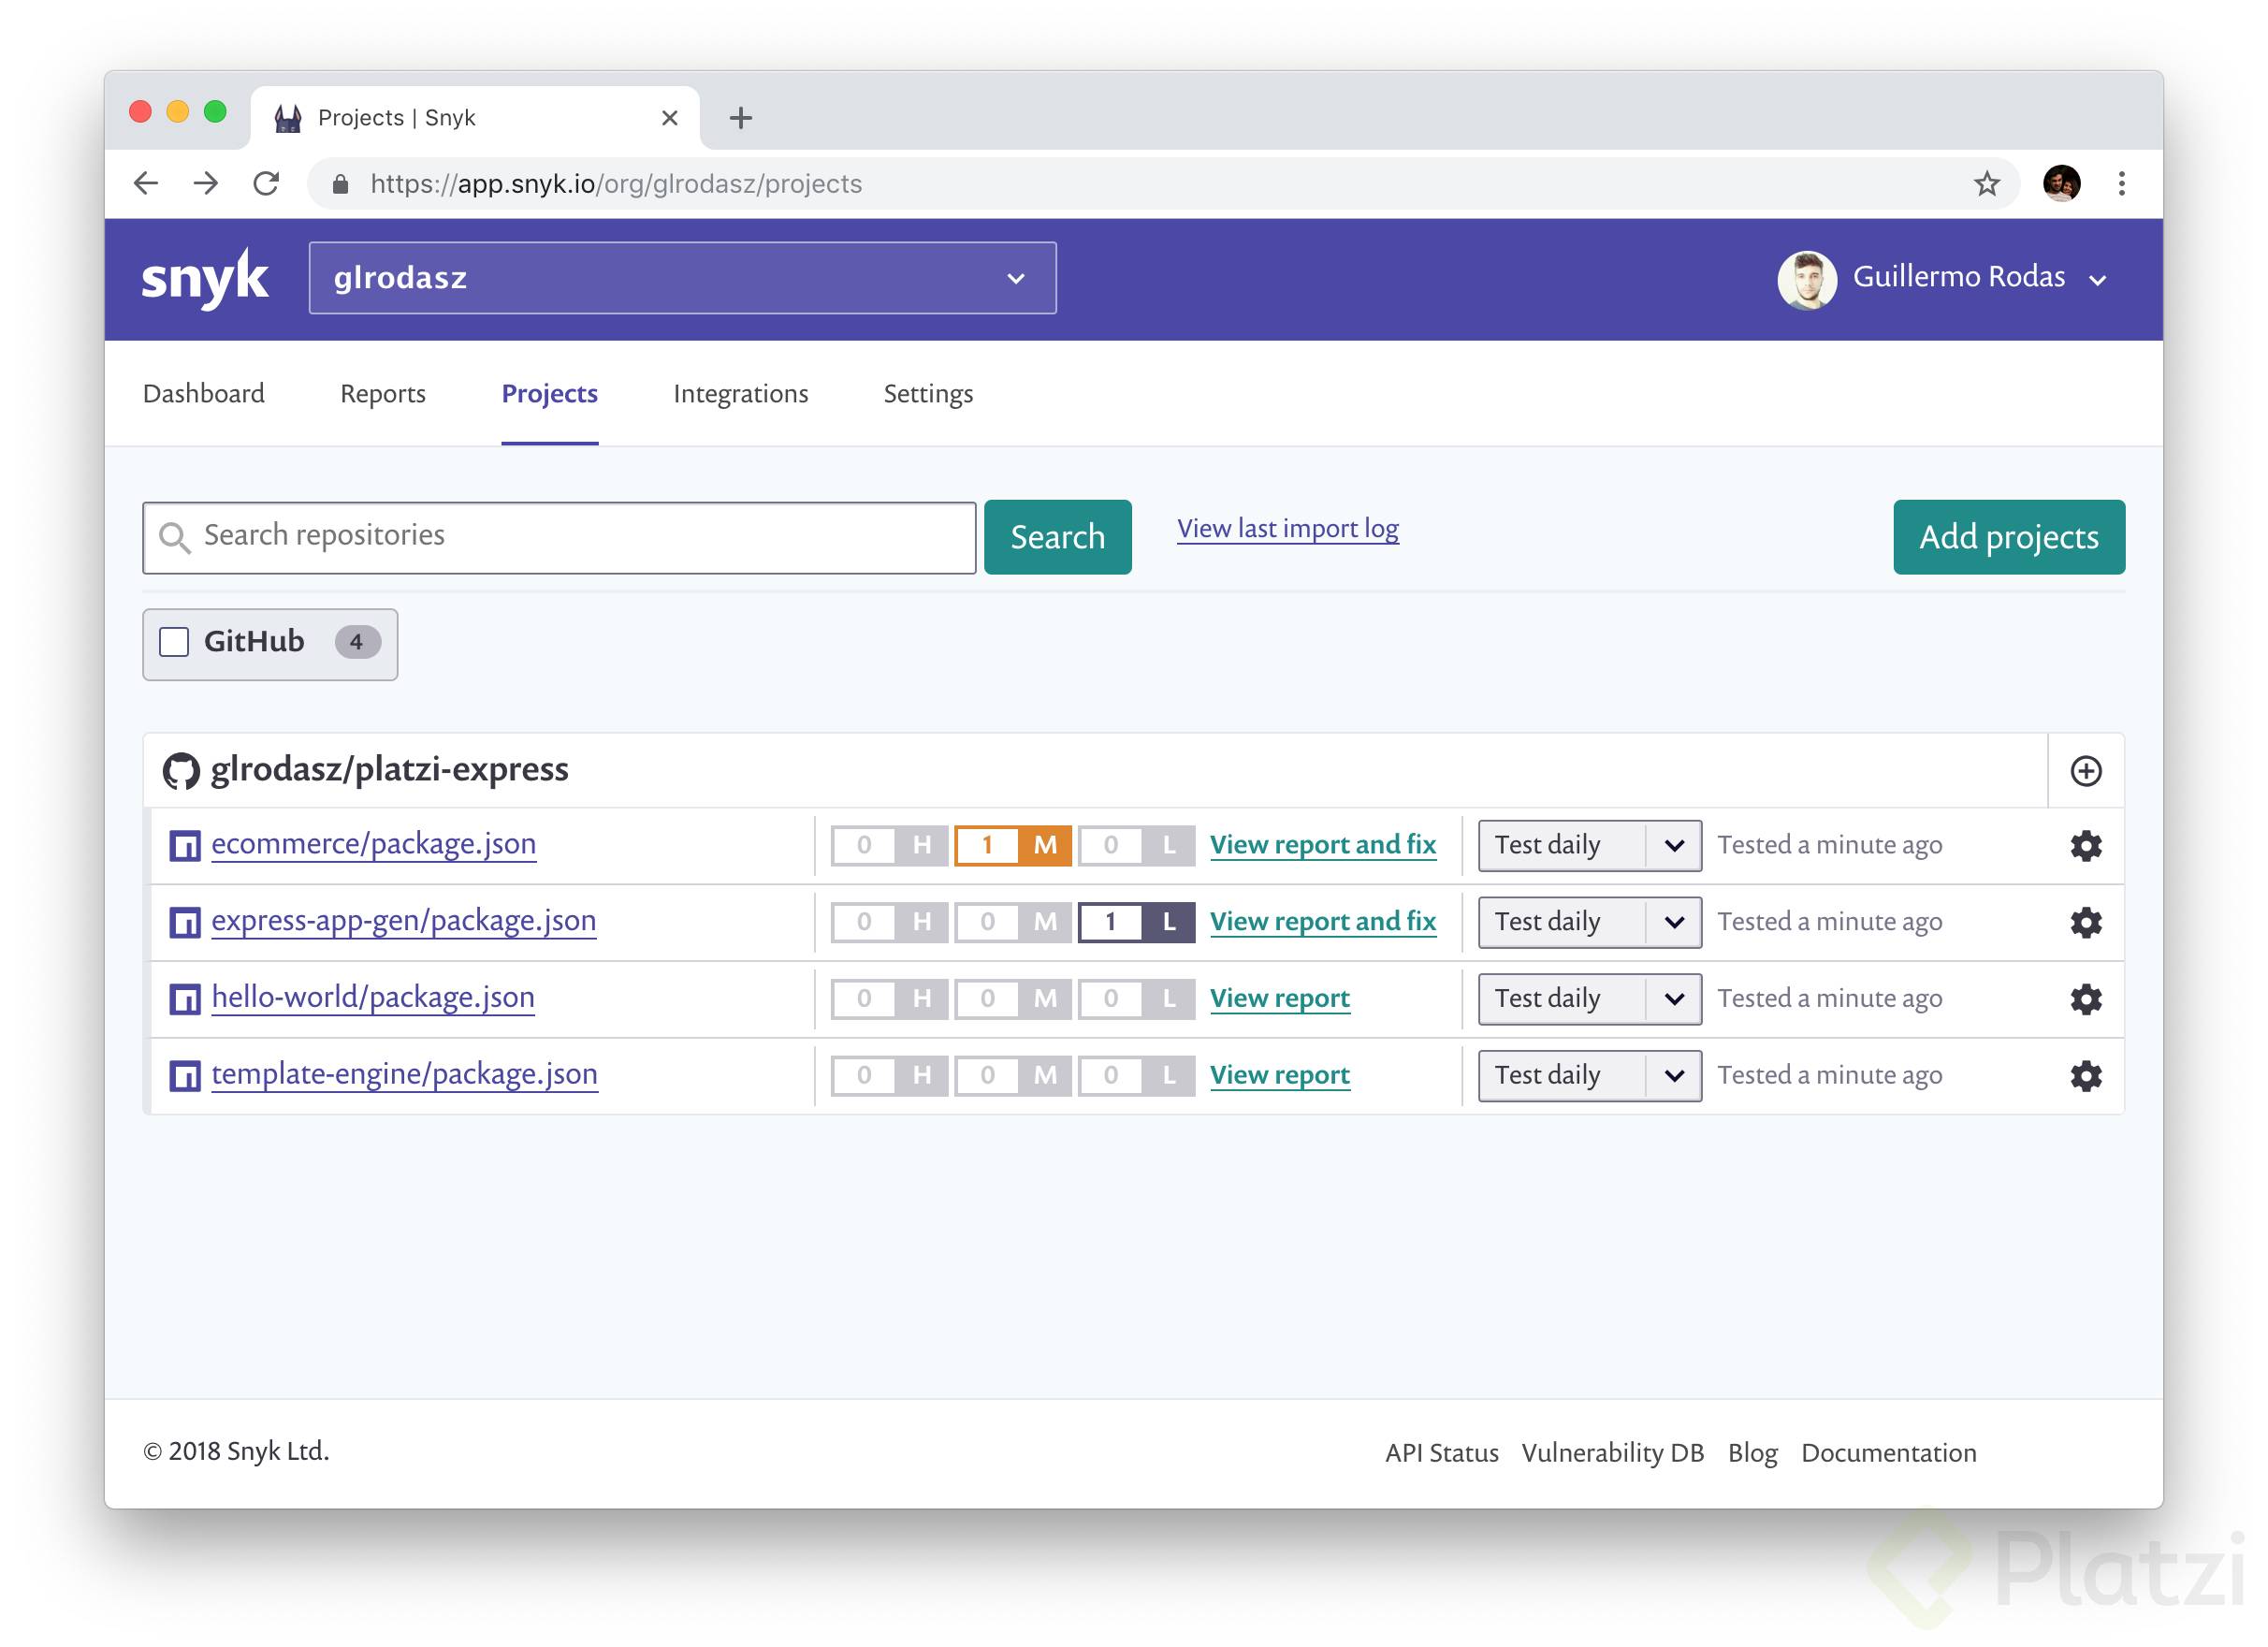Select the Projects tab
The image size is (2268, 1647).
tap(549, 394)
